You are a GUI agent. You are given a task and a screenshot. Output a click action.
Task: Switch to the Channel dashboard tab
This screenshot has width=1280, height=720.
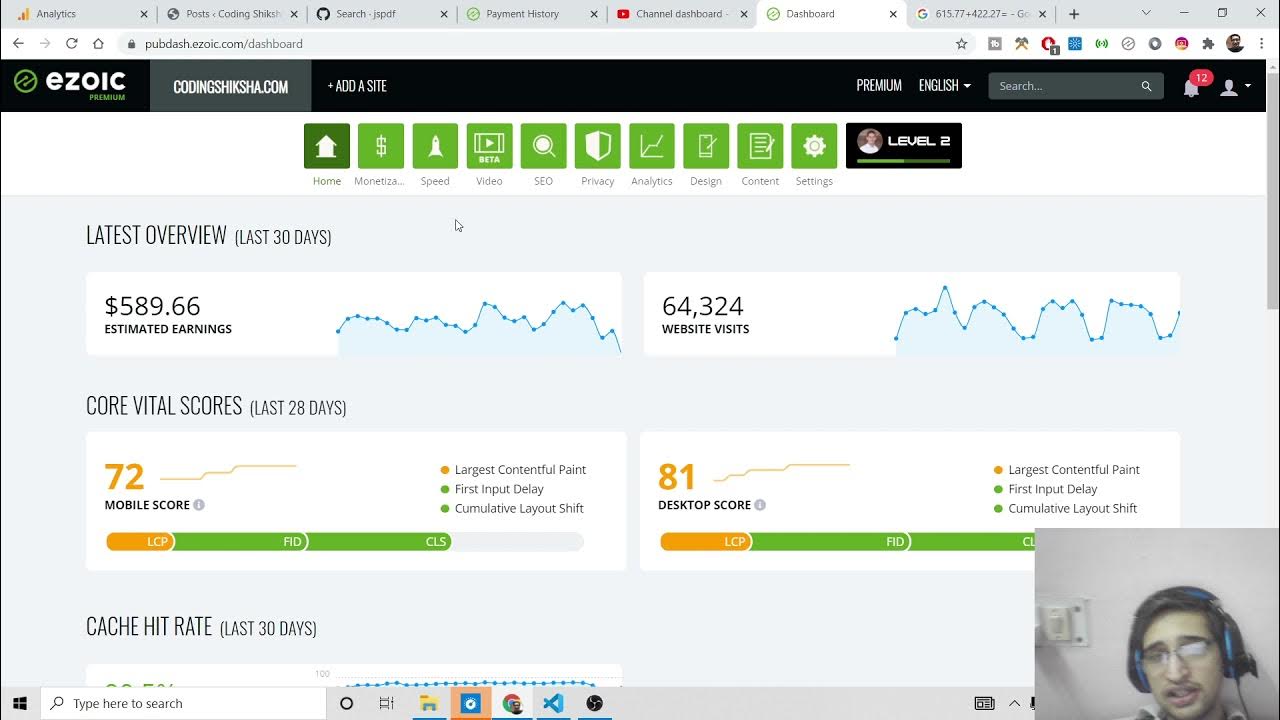point(682,14)
